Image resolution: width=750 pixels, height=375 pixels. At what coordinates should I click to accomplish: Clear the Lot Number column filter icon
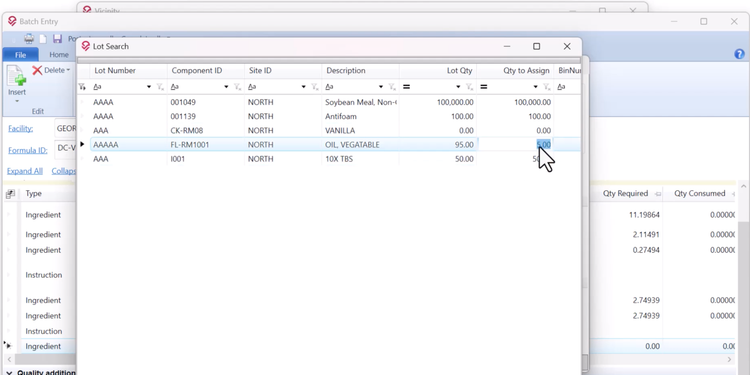(161, 87)
